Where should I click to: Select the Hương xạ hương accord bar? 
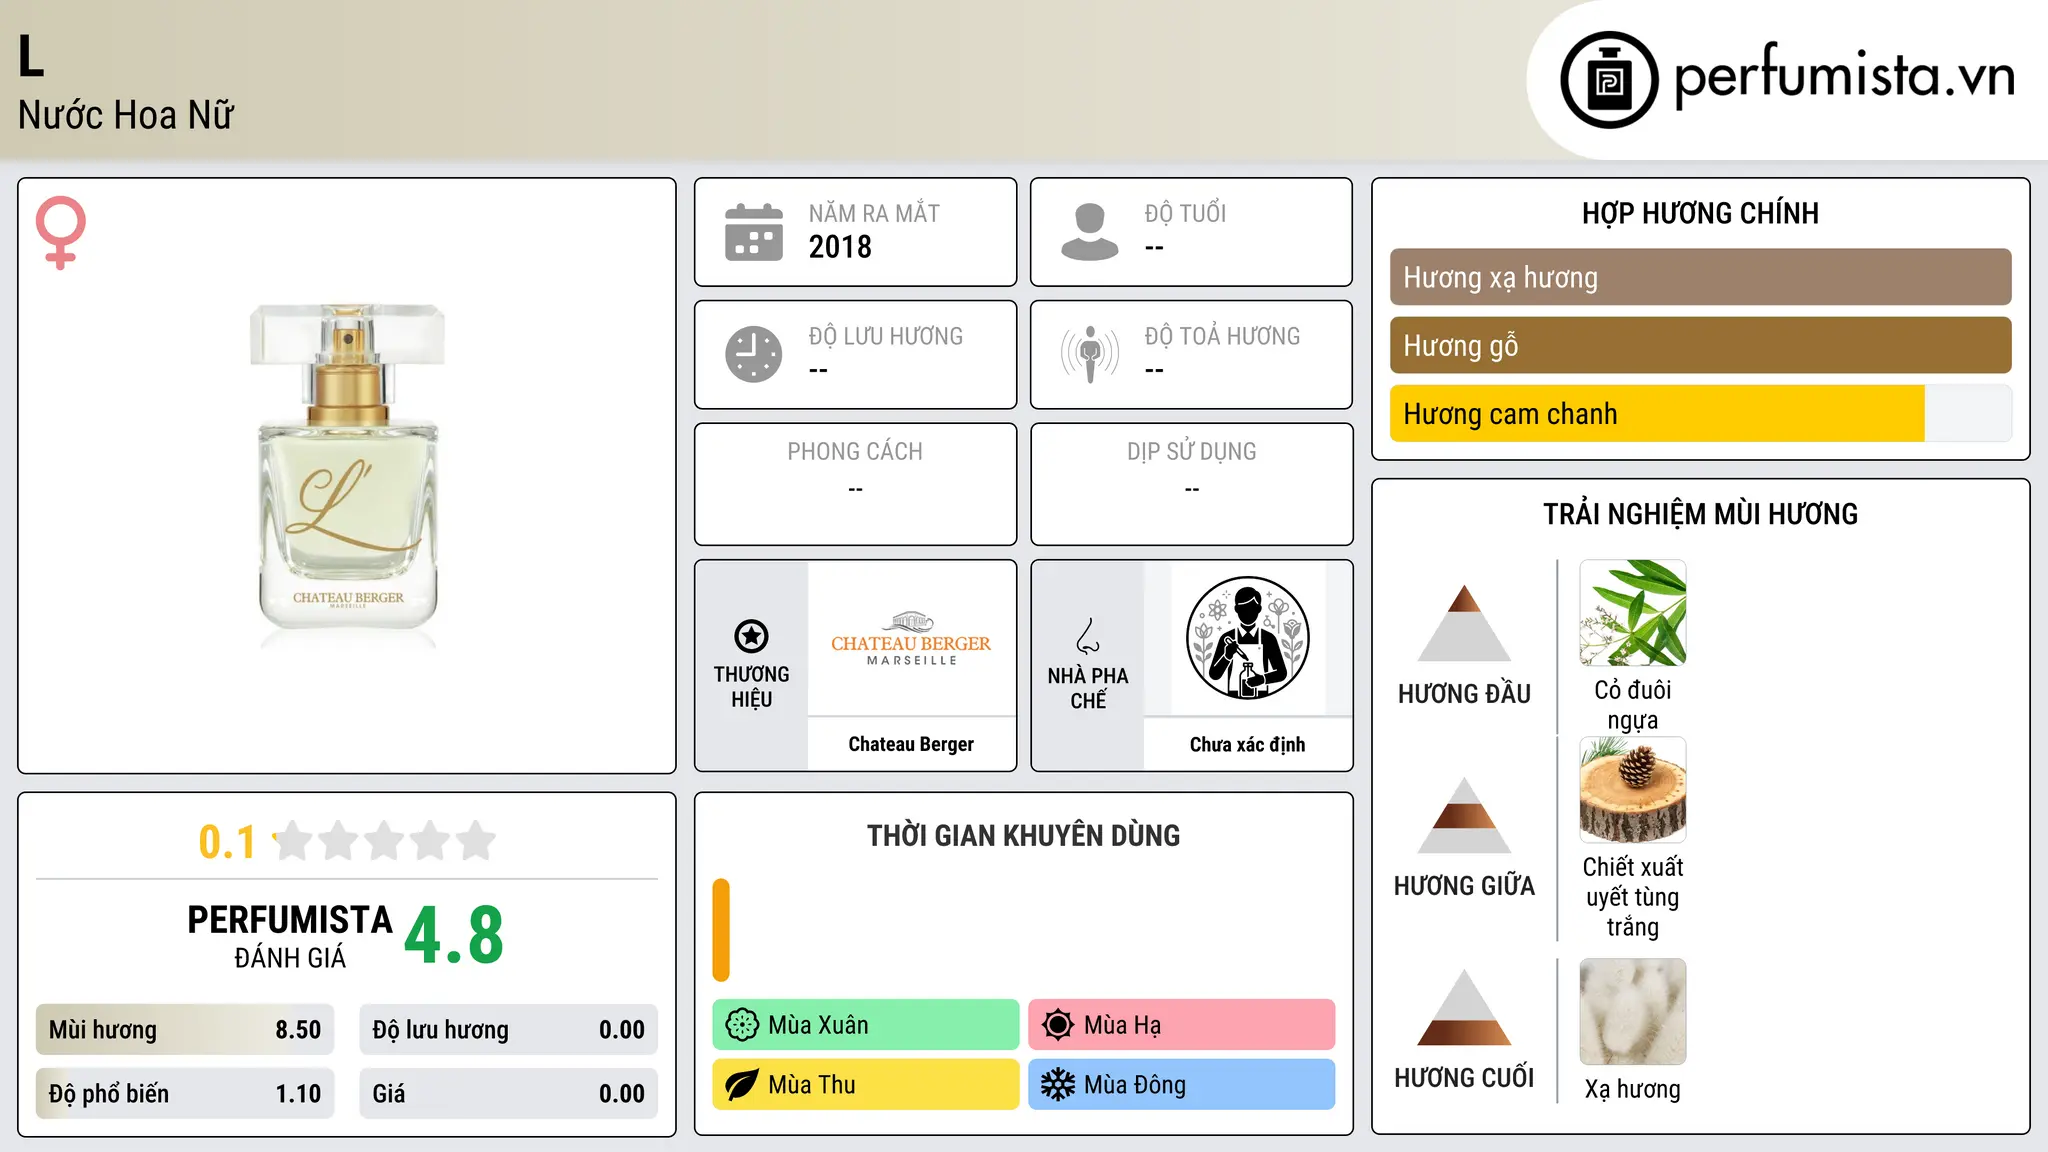coord(1700,277)
